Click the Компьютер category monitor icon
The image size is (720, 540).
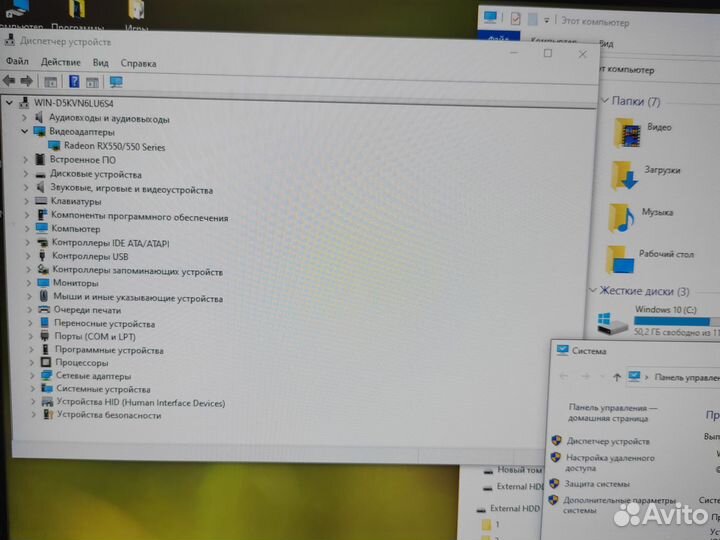click(x=42, y=228)
